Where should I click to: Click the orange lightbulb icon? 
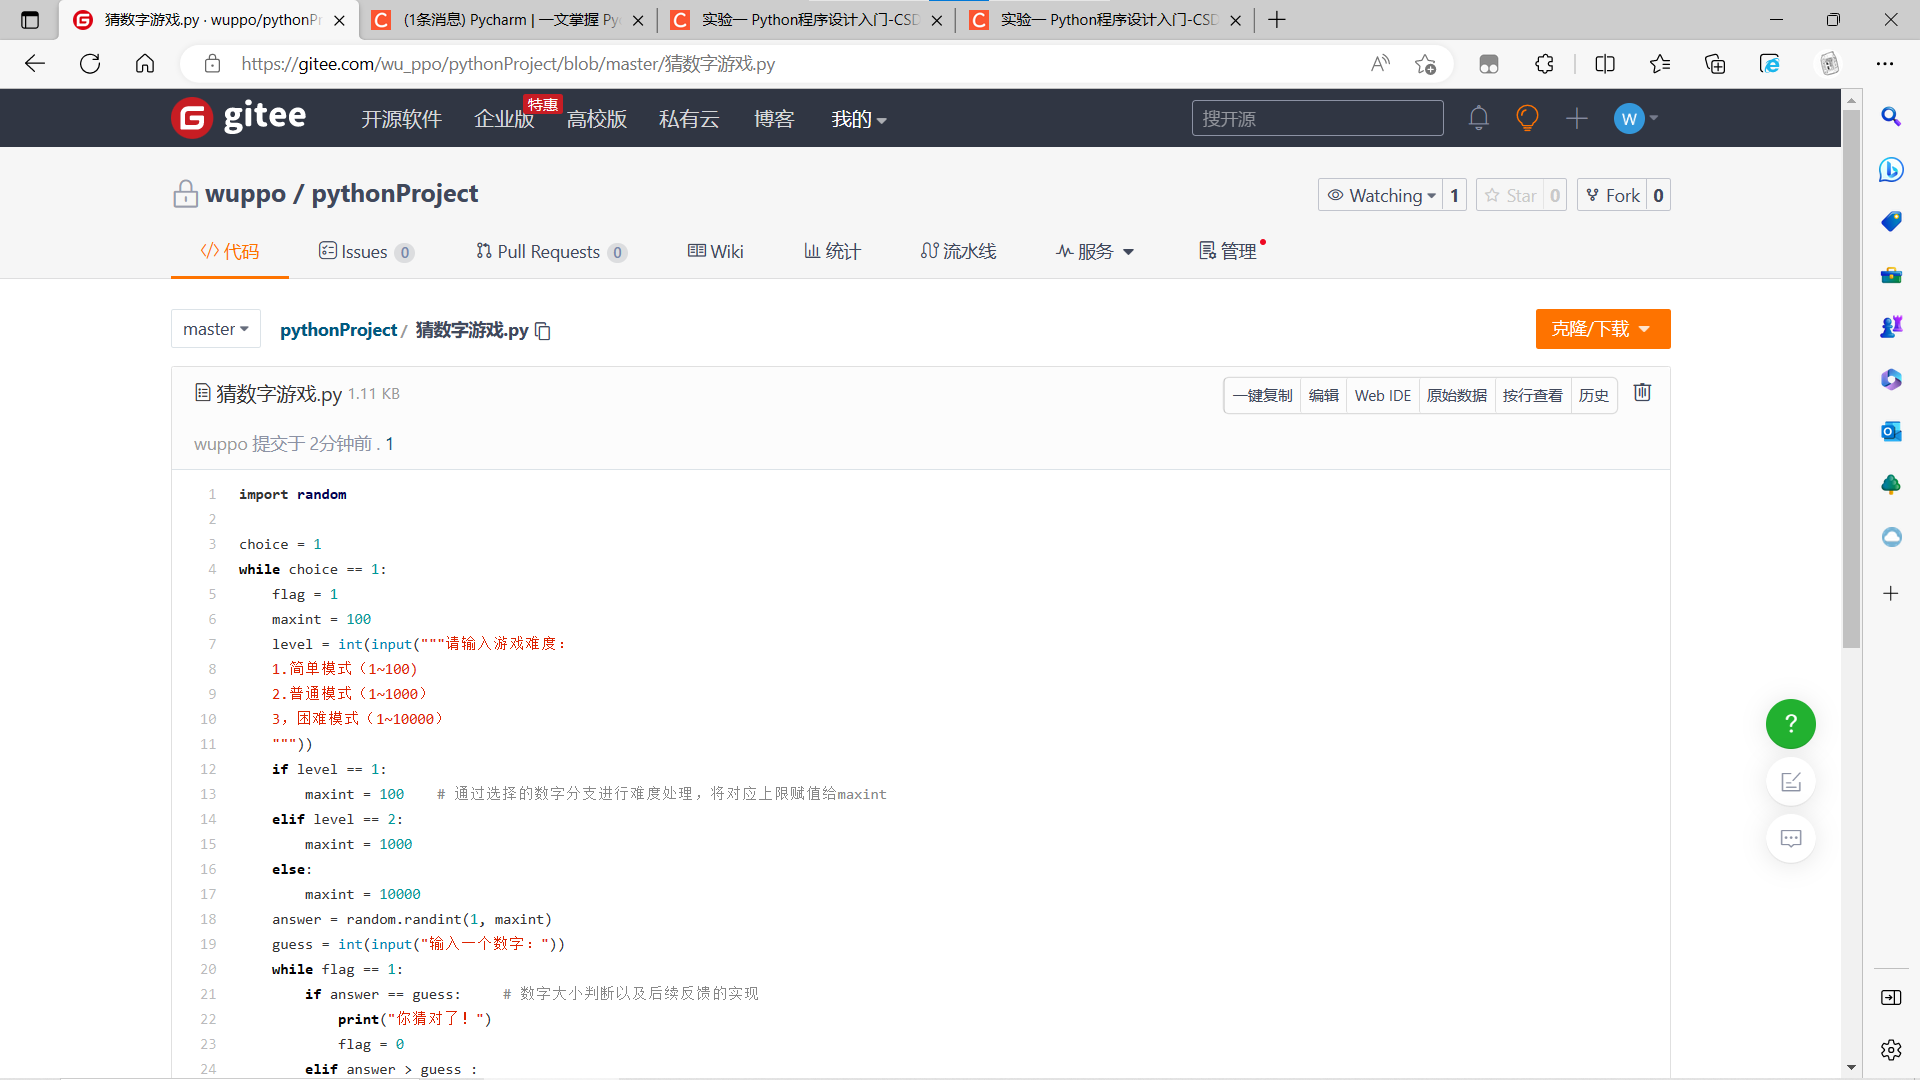point(1527,118)
